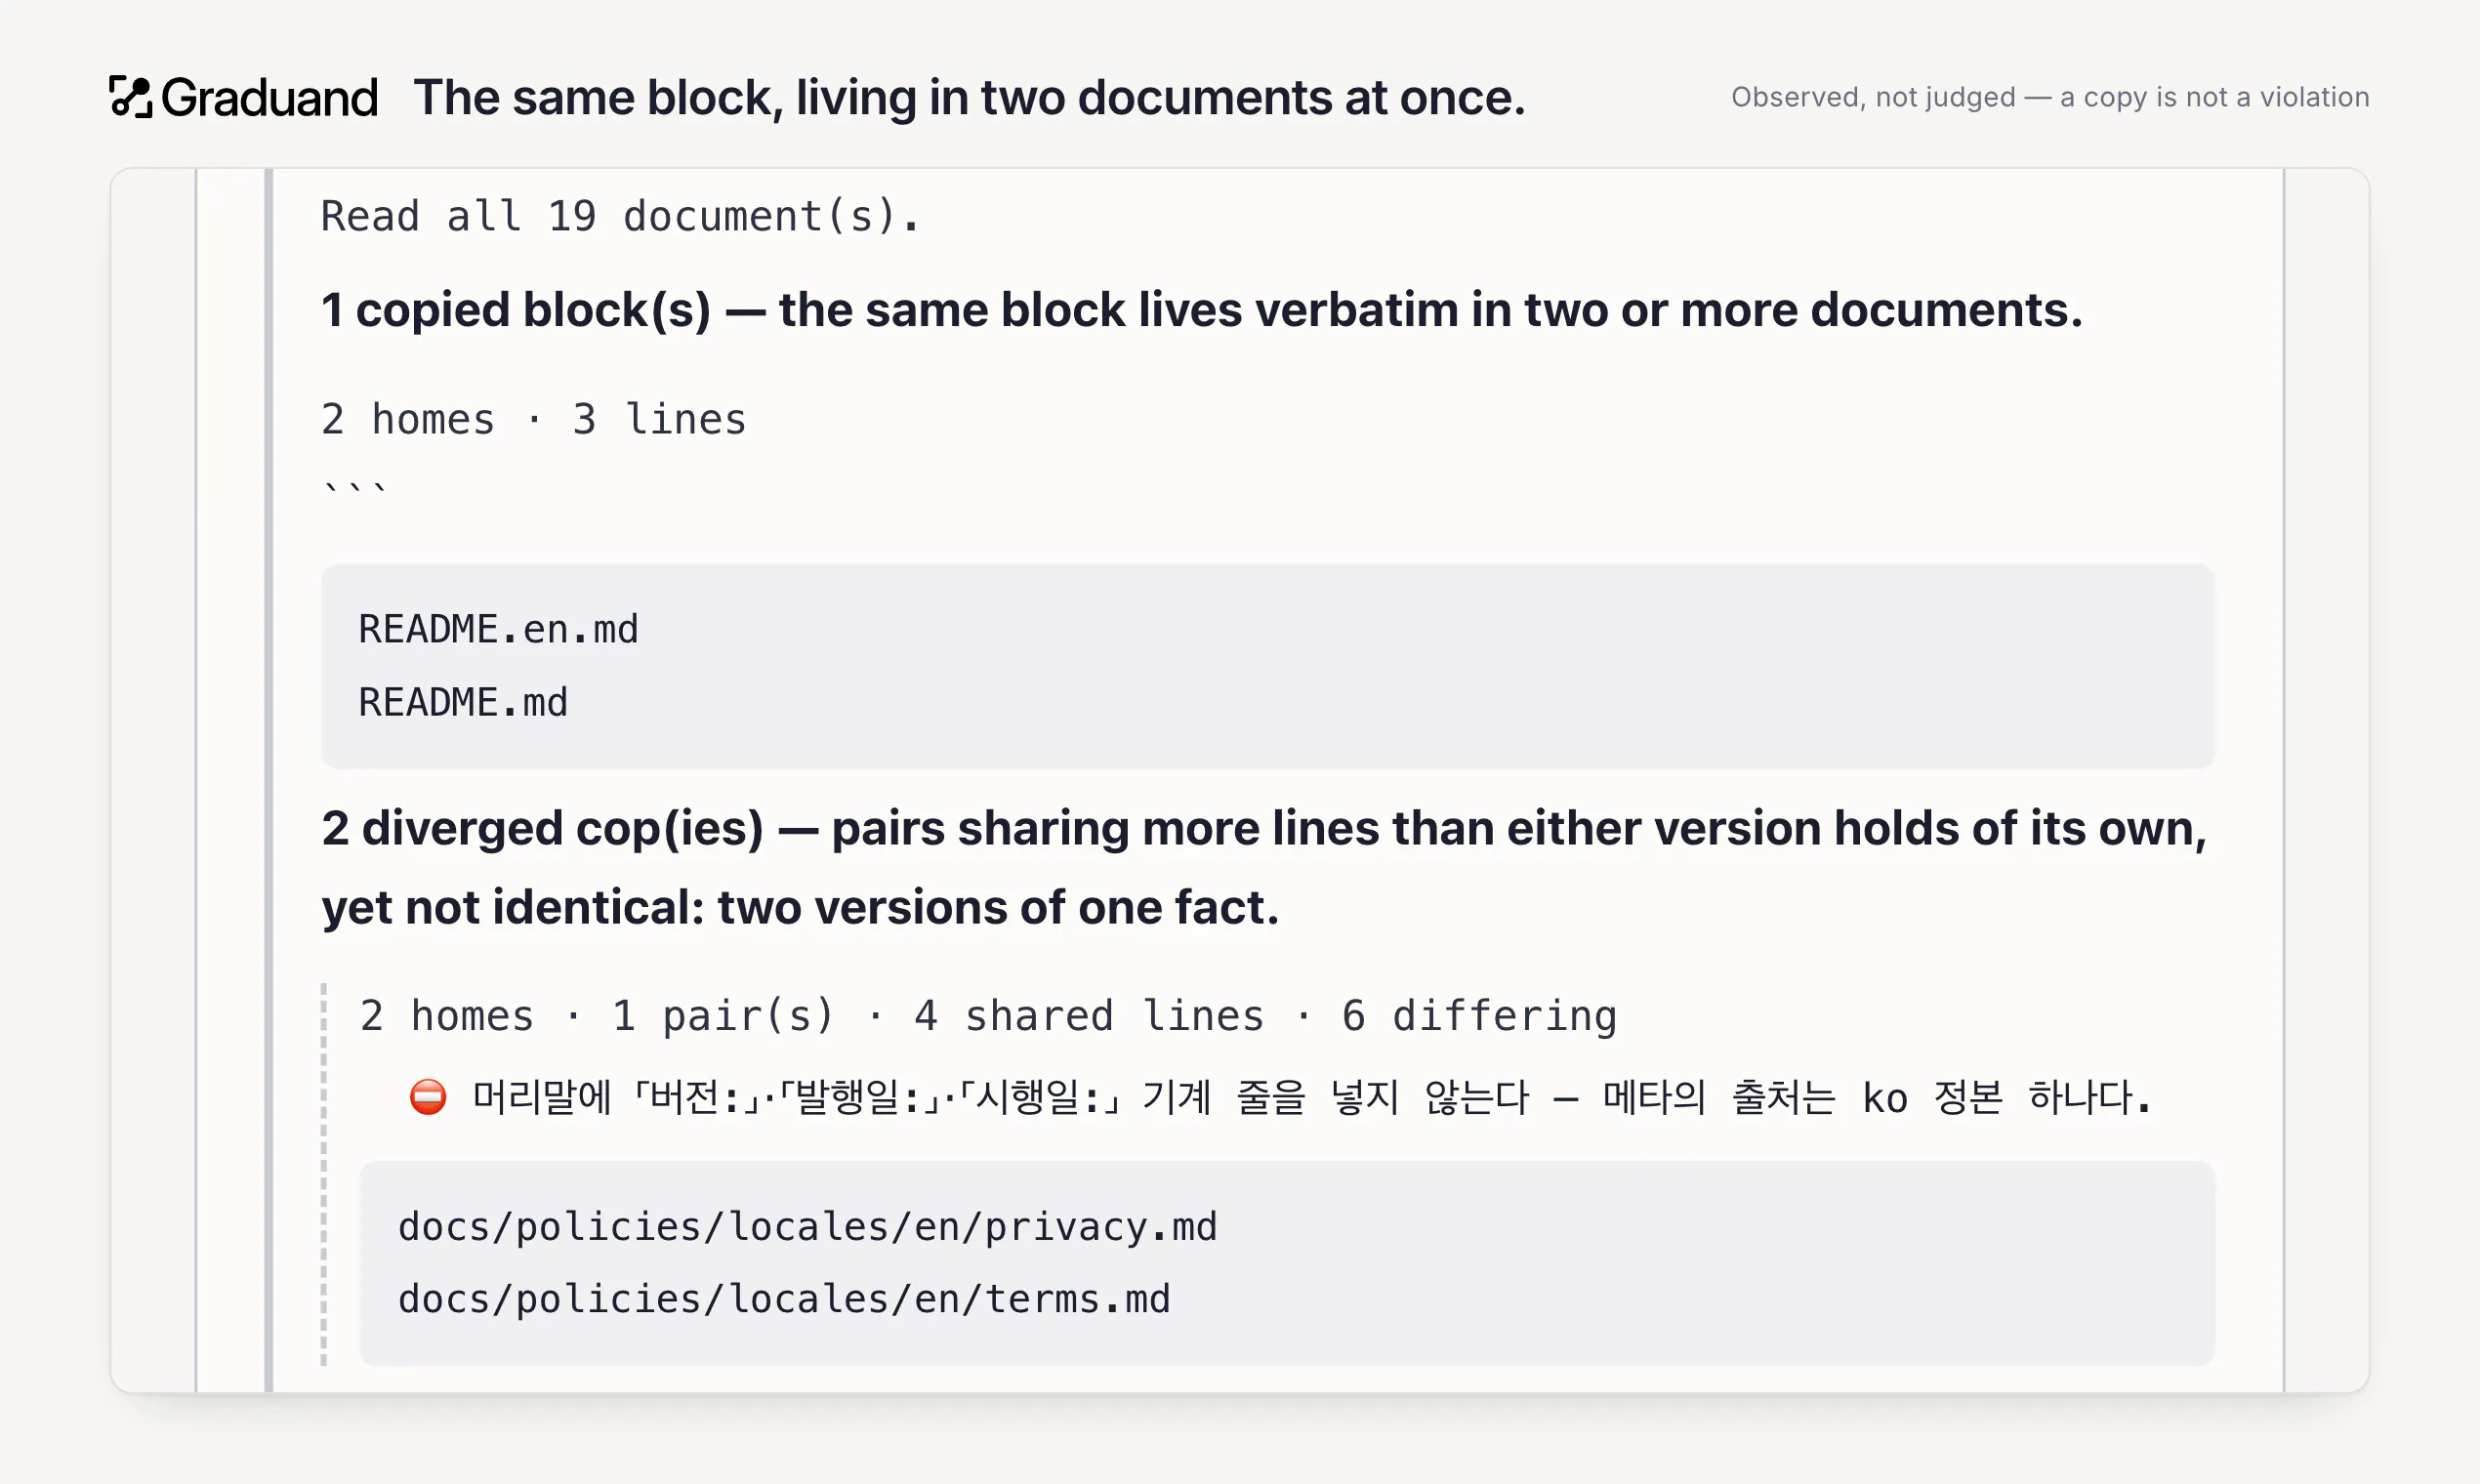The width and height of the screenshot is (2480, 1484).
Task: Click the "2 diverged cop(ies)" heading
Action: [1264, 868]
